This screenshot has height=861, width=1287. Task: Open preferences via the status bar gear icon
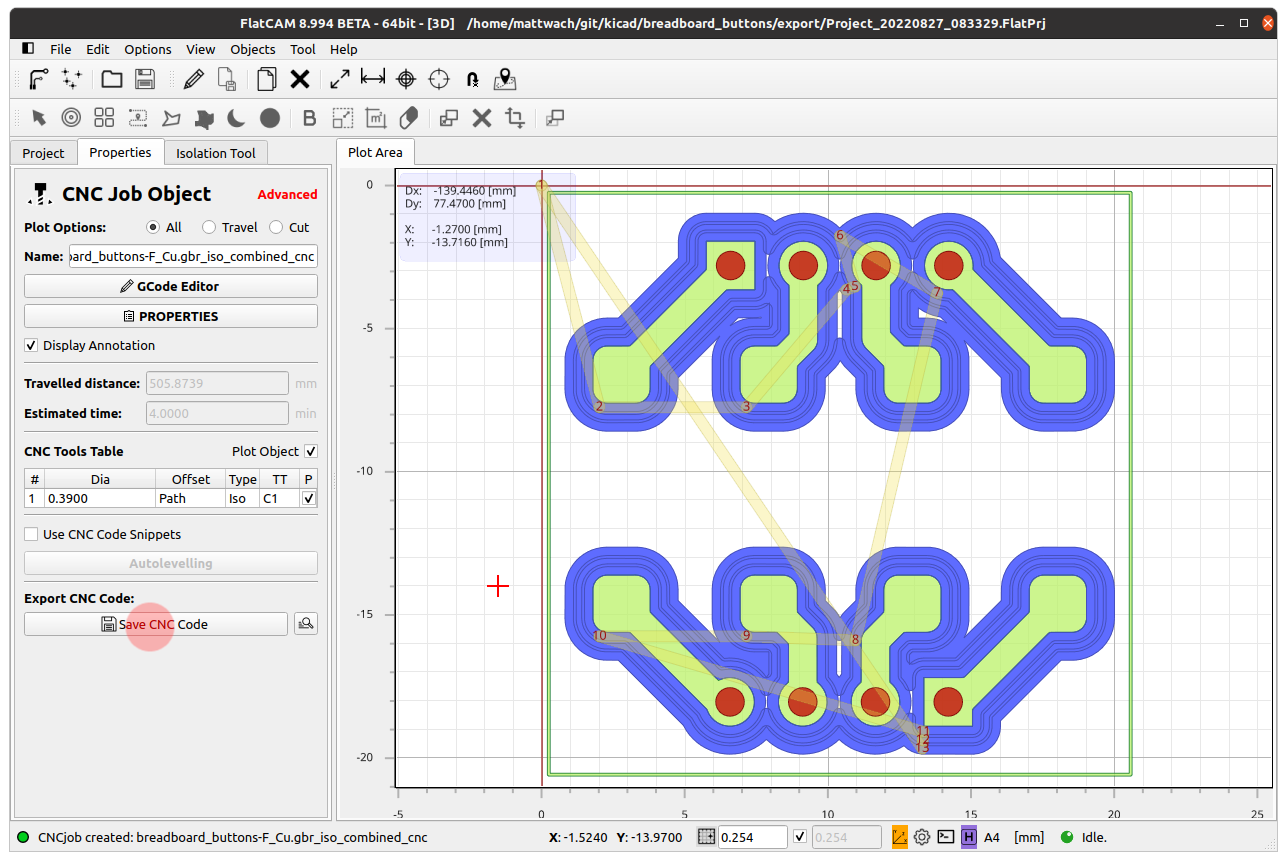click(922, 837)
